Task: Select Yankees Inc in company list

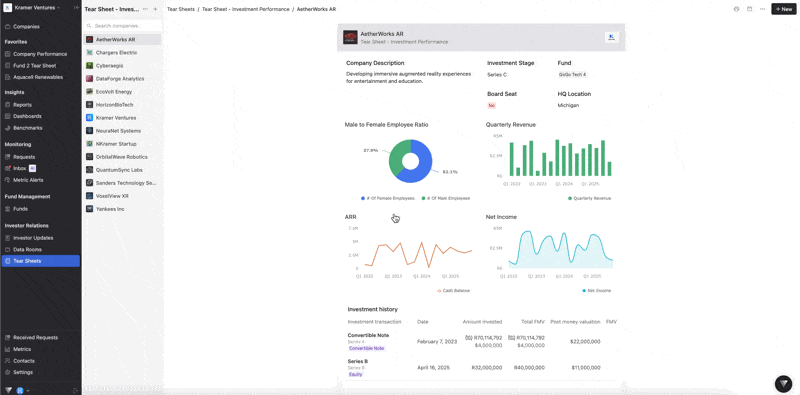Action: tap(122, 209)
